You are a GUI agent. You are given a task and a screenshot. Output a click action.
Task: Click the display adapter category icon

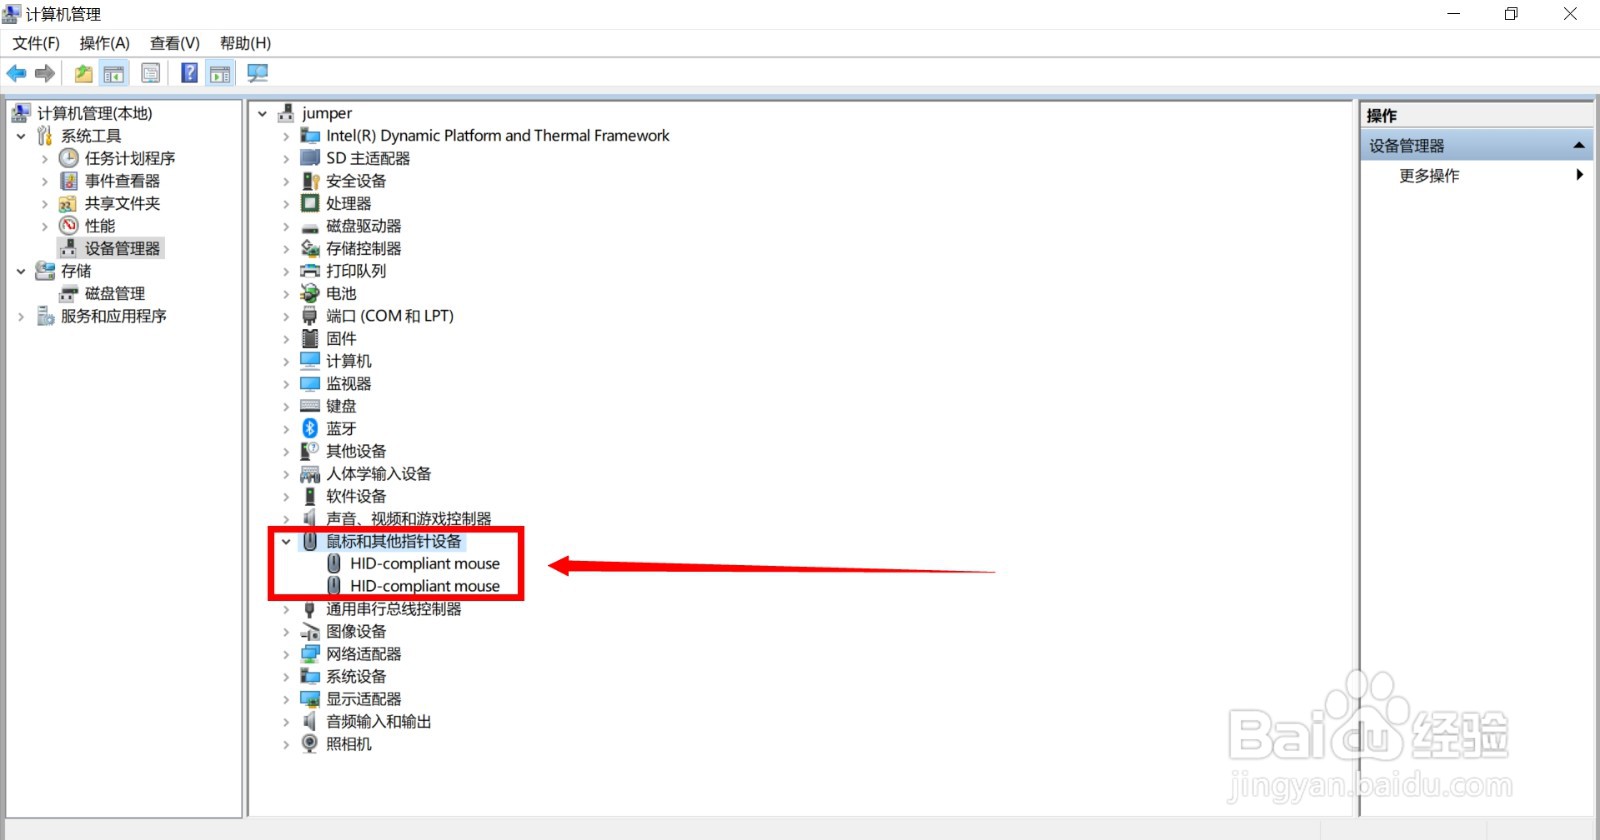(x=310, y=698)
